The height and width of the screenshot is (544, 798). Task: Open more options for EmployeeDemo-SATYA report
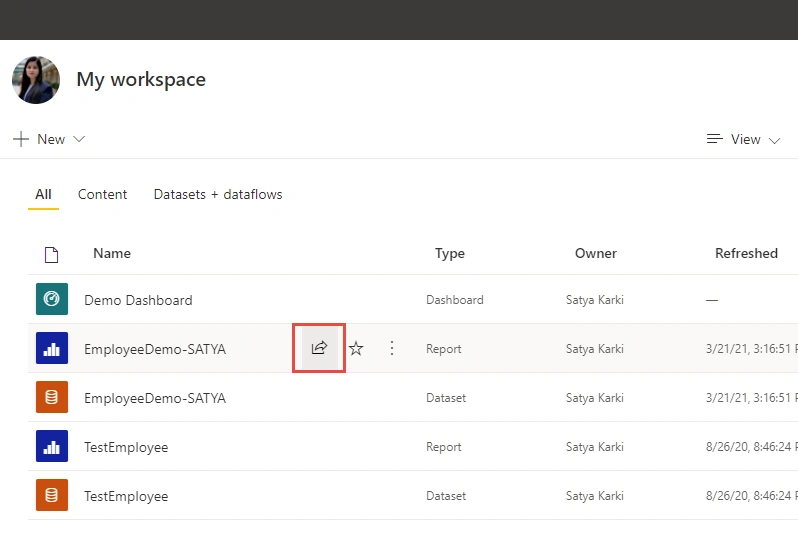[392, 348]
